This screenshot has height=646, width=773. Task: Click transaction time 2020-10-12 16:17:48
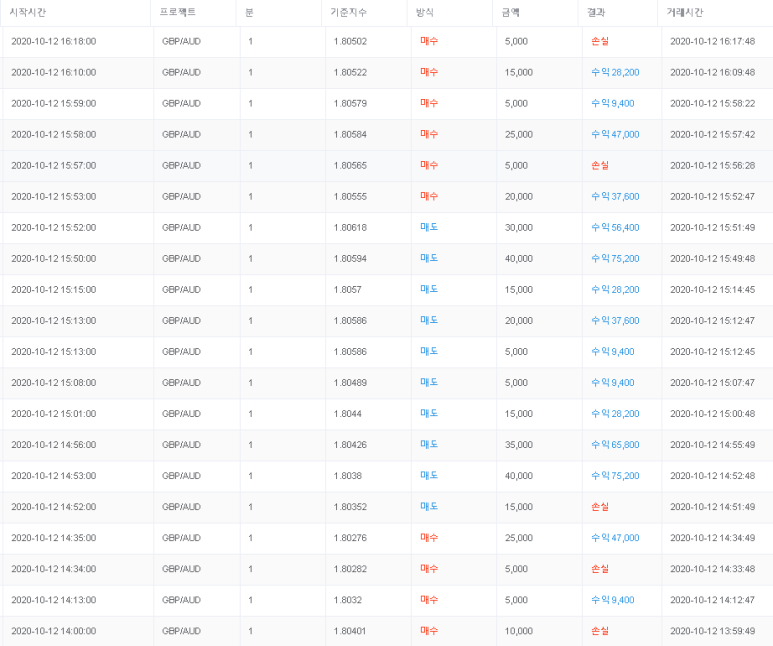(x=712, y=41)
